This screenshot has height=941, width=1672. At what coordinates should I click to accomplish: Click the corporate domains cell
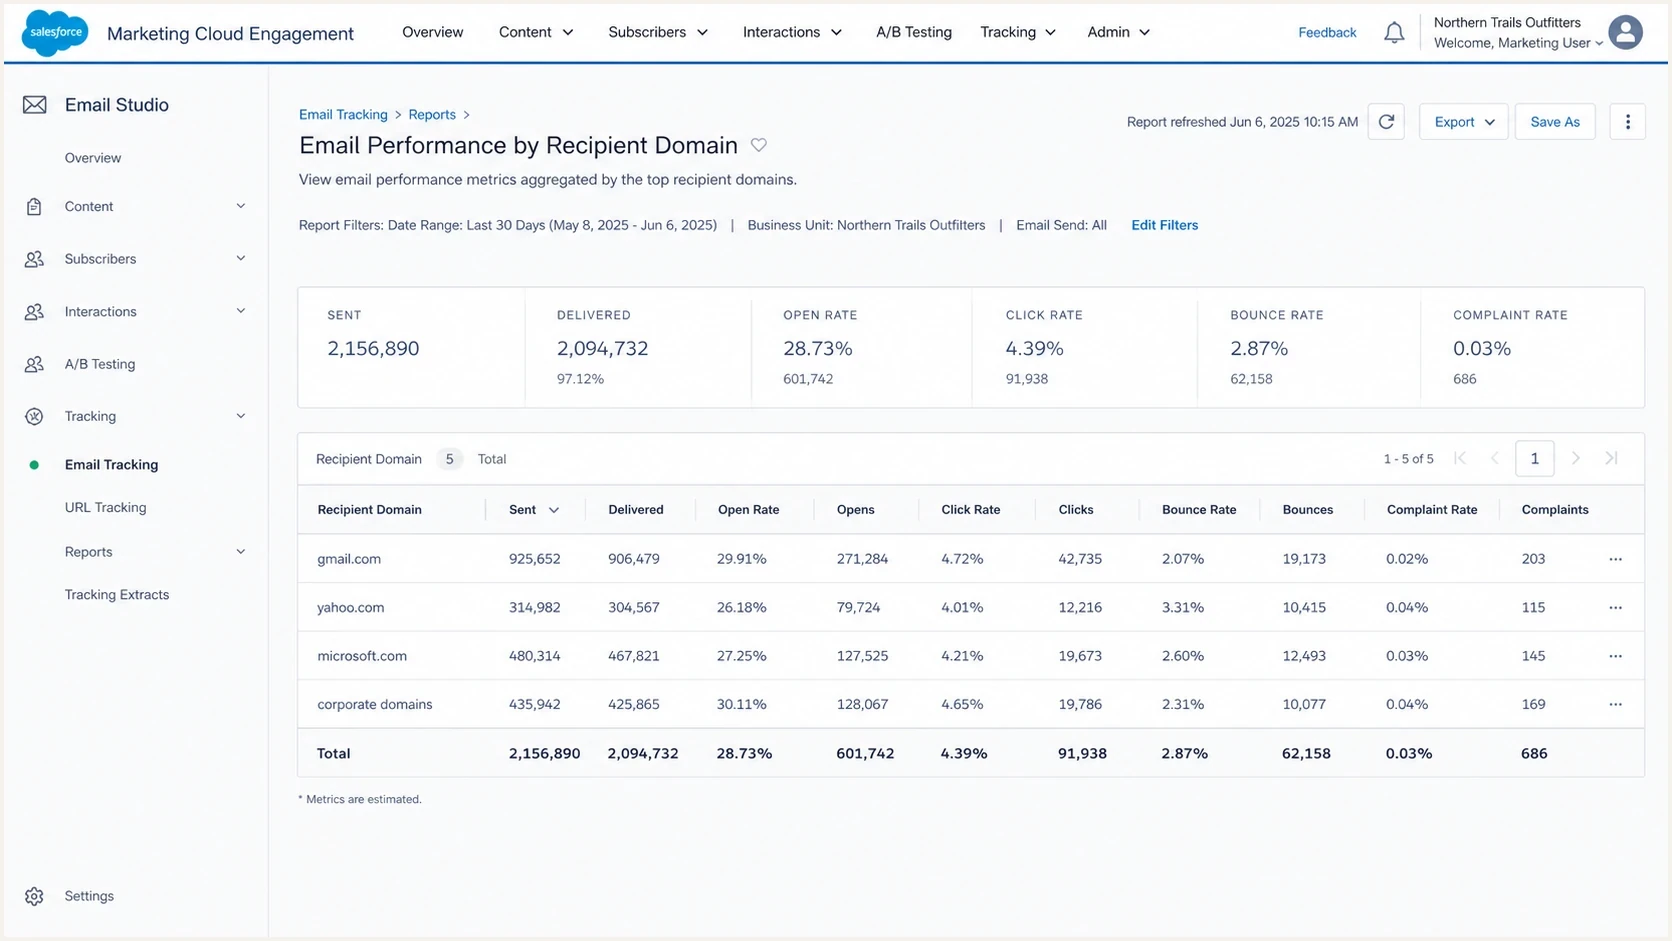coord(375,705)
